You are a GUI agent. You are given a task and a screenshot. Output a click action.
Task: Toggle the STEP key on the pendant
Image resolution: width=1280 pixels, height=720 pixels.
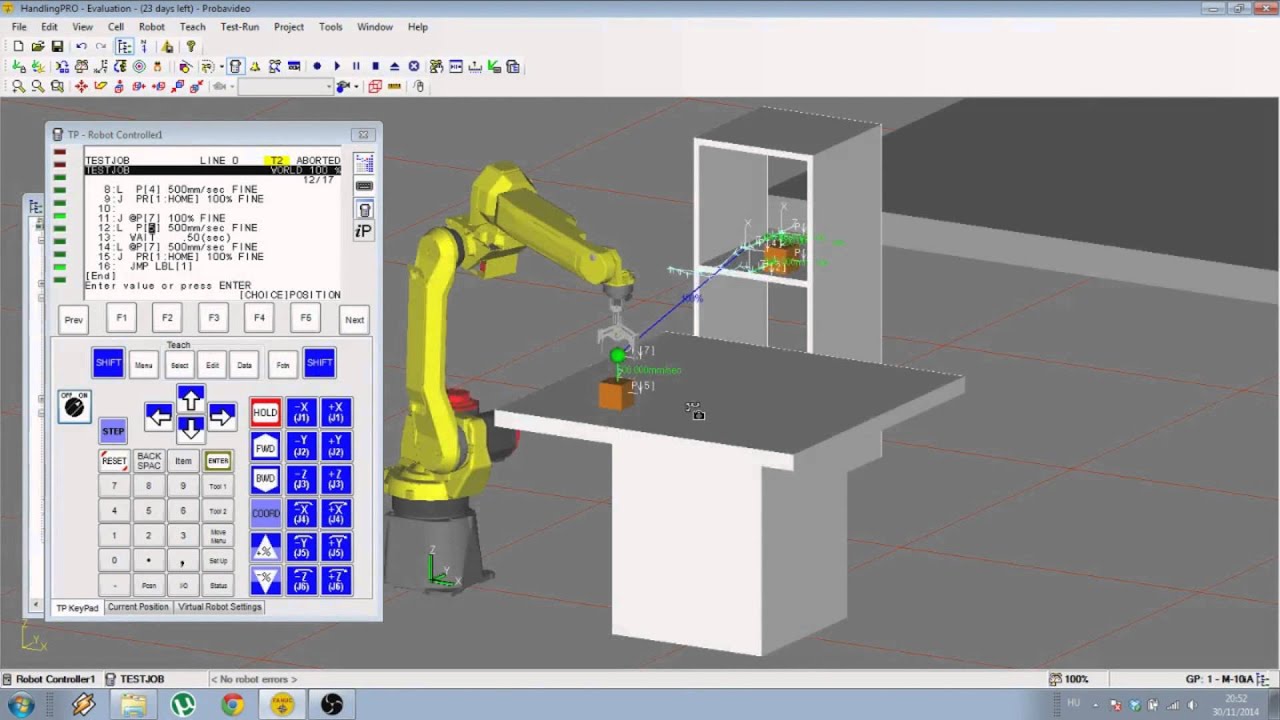coord(113,431)
